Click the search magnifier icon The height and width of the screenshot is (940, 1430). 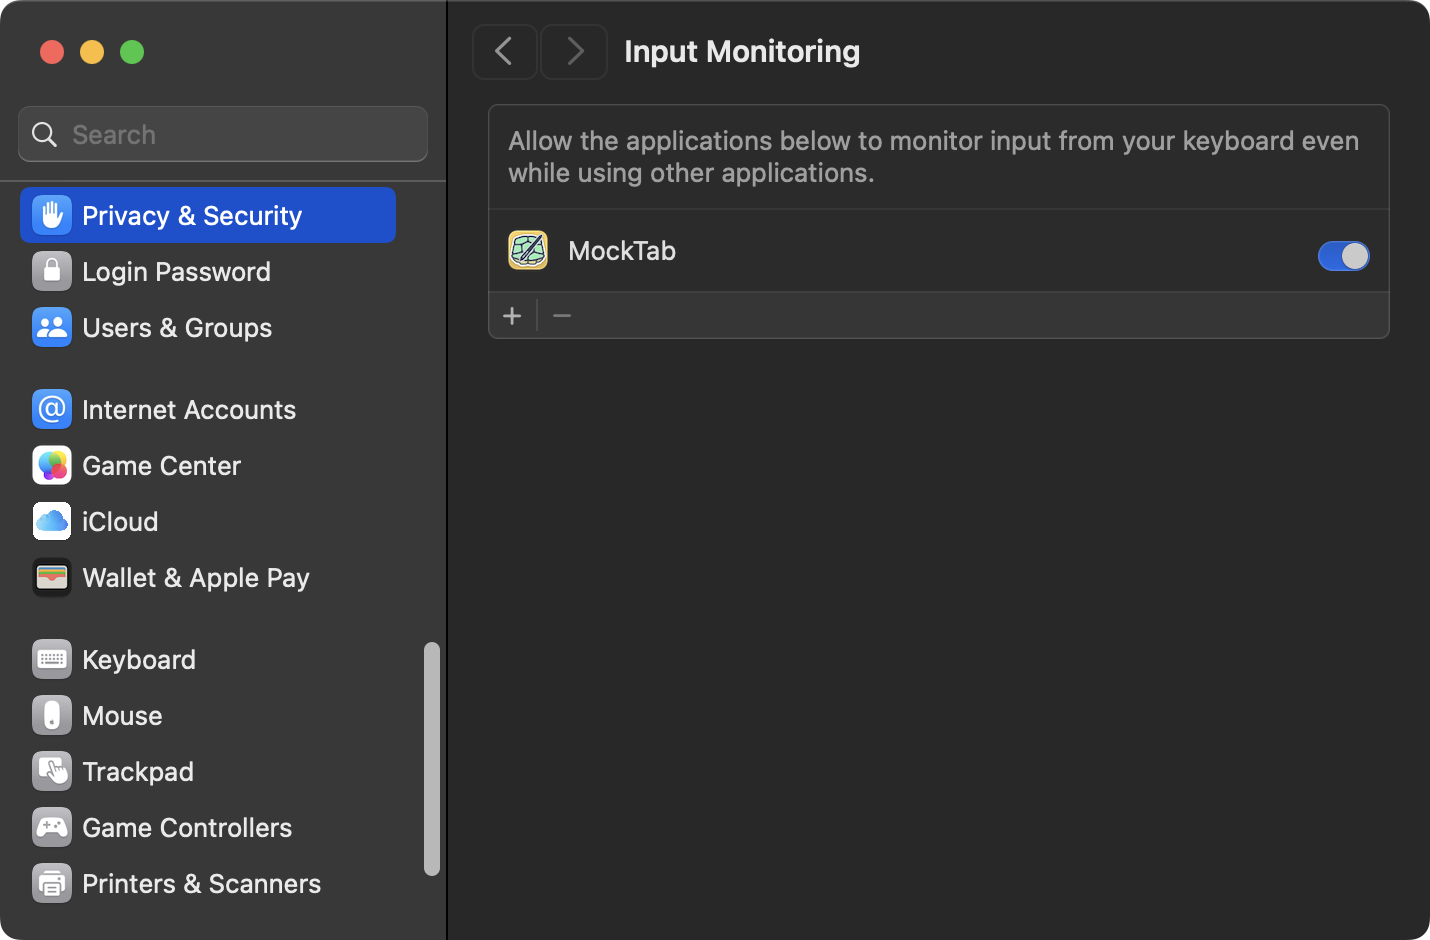pos(44,134)
